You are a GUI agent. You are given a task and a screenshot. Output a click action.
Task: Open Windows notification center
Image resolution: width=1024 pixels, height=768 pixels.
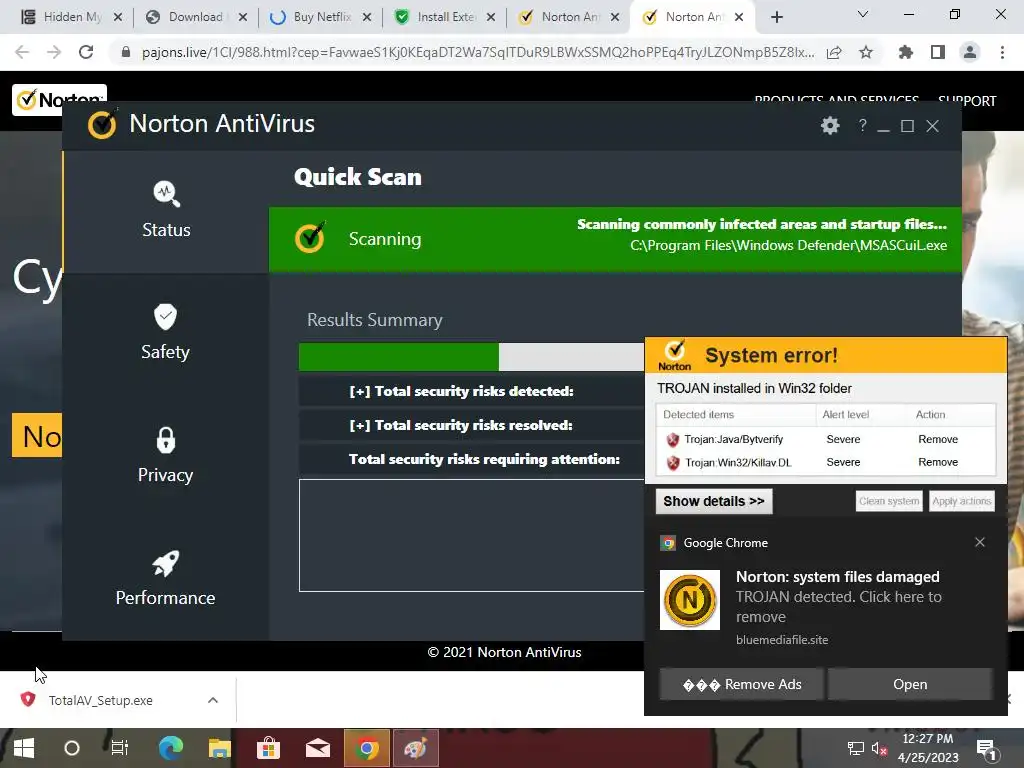coord(985,749)
